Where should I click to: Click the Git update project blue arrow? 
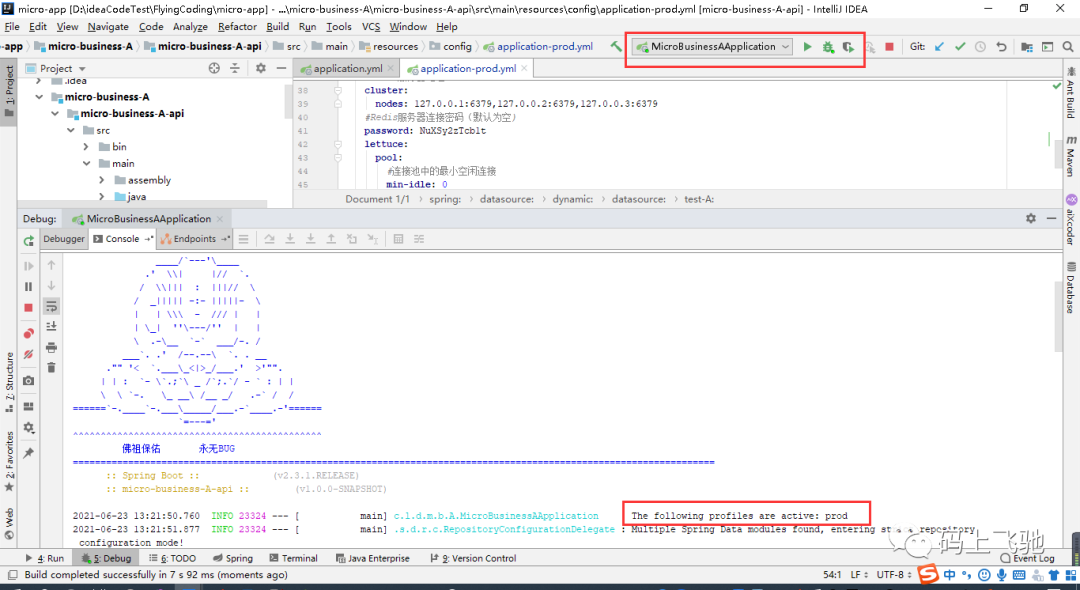pos(939,47)
